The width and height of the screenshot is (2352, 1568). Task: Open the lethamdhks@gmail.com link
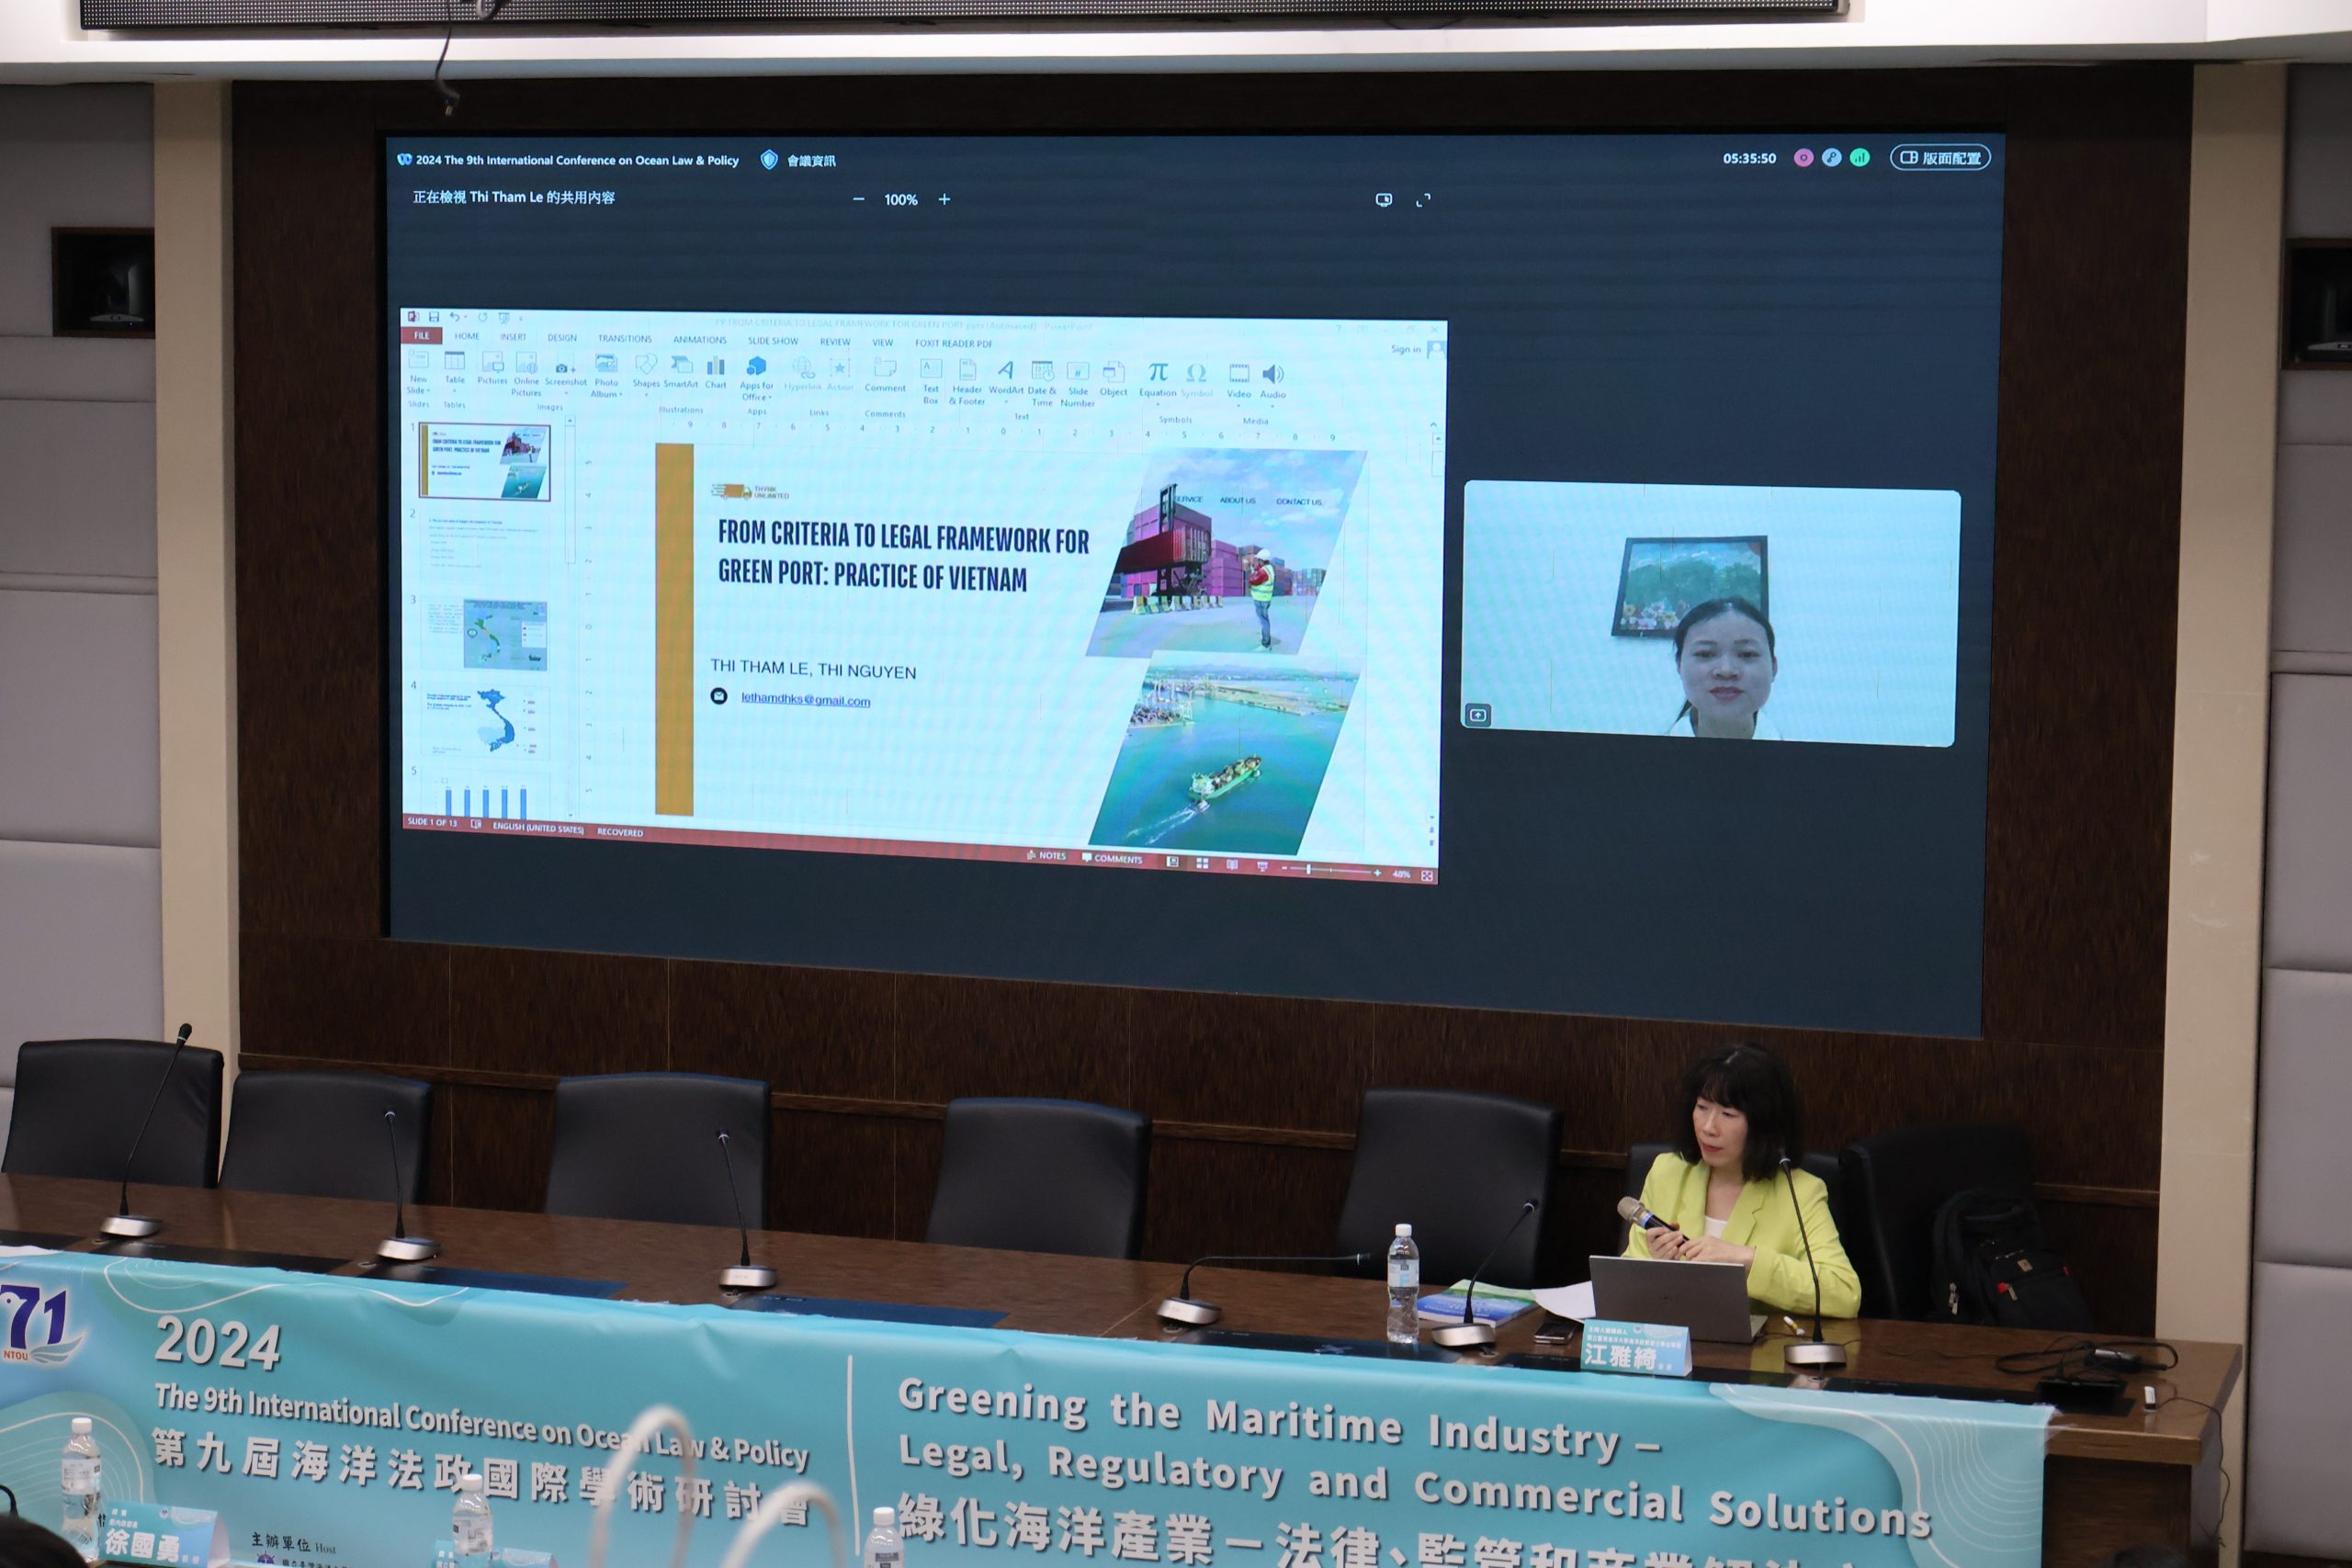[805, 700]
